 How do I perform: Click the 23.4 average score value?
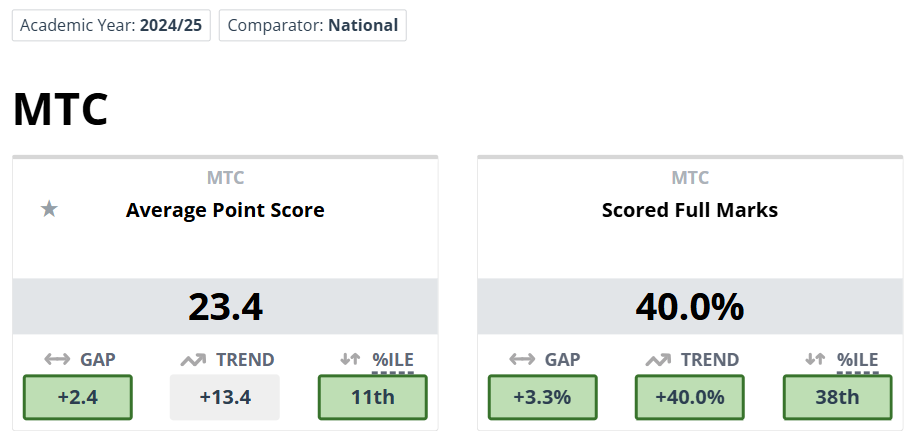click(x=225, y=306)
